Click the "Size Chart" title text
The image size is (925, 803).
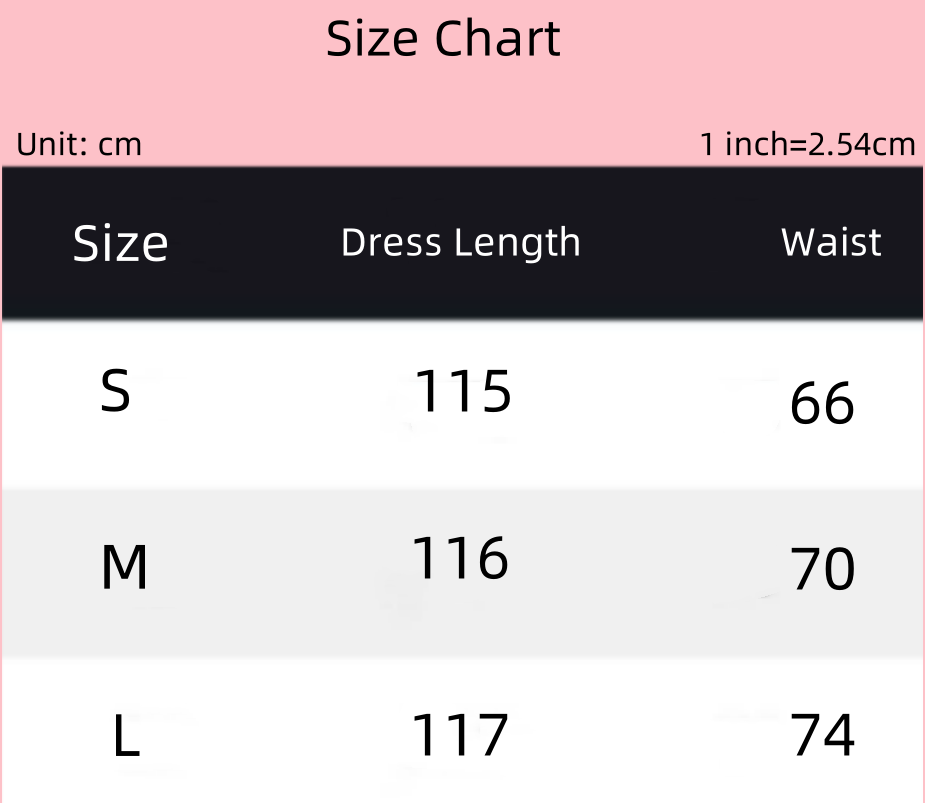point(443,40)
